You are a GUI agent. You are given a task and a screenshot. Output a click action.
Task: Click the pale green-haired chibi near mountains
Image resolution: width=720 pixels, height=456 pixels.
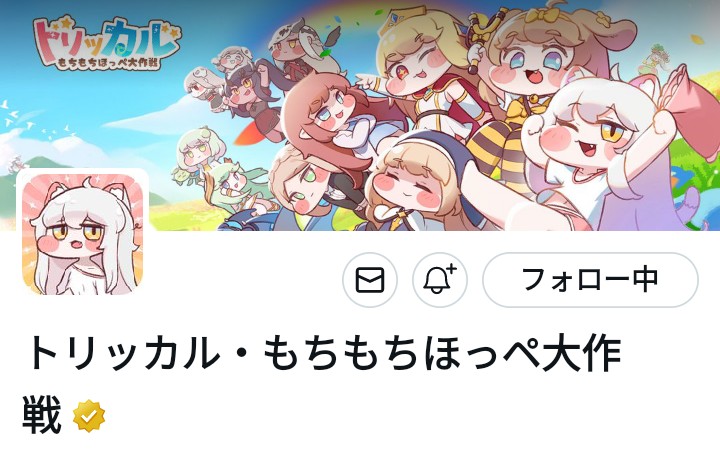198,152
